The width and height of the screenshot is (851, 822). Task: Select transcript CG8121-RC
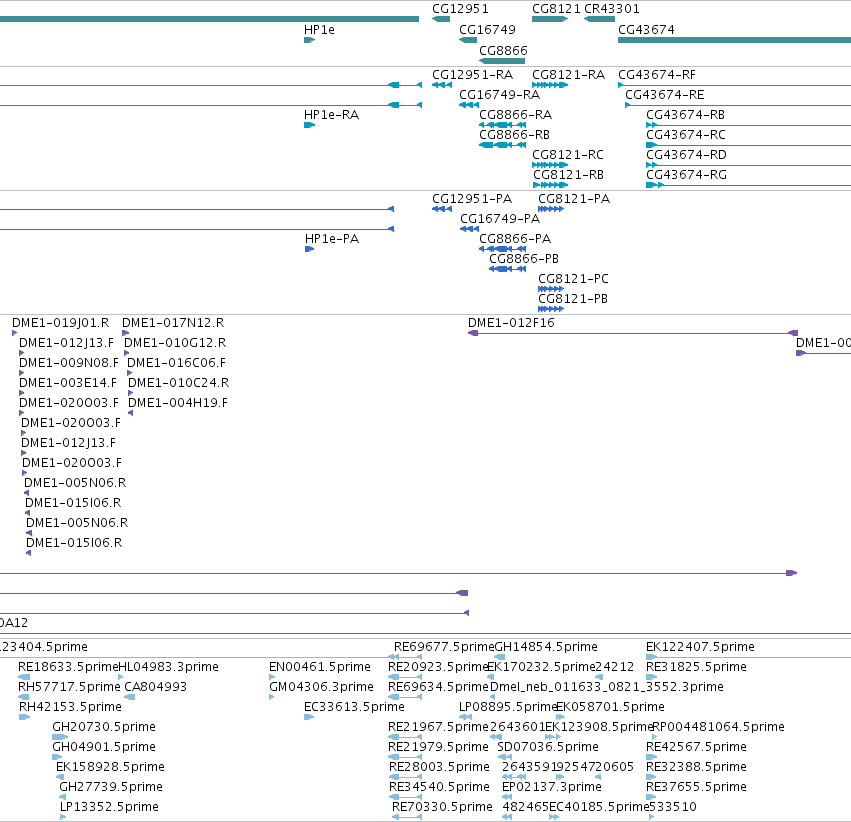click(568, 155)
